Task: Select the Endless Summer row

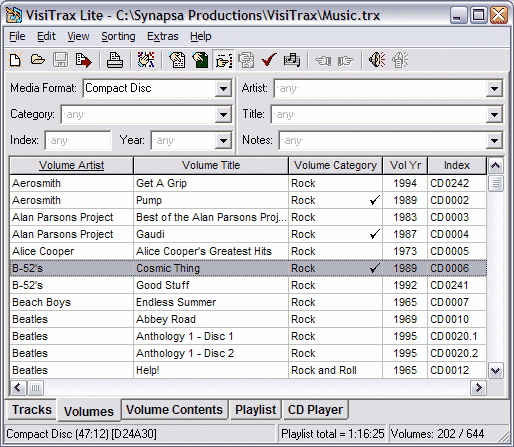Action: (x=248, y=302)
